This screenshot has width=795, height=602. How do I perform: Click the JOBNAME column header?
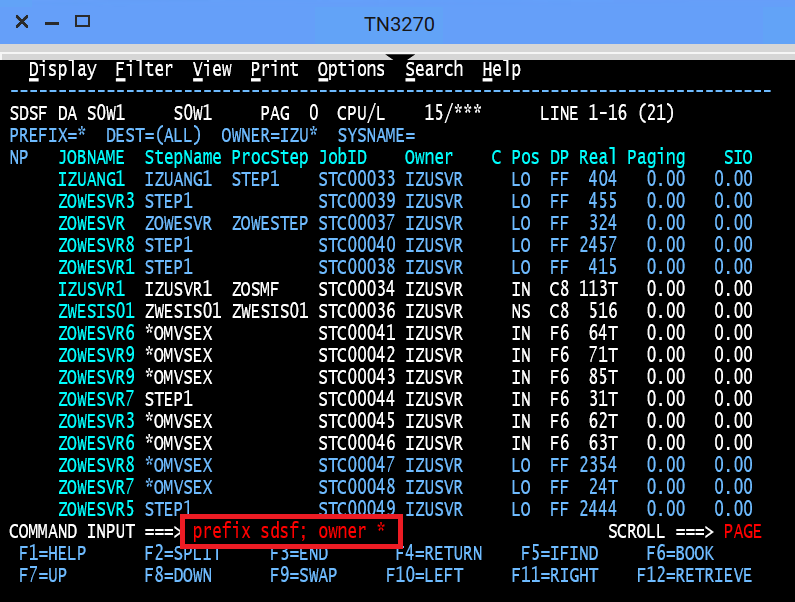coord(91,157)
